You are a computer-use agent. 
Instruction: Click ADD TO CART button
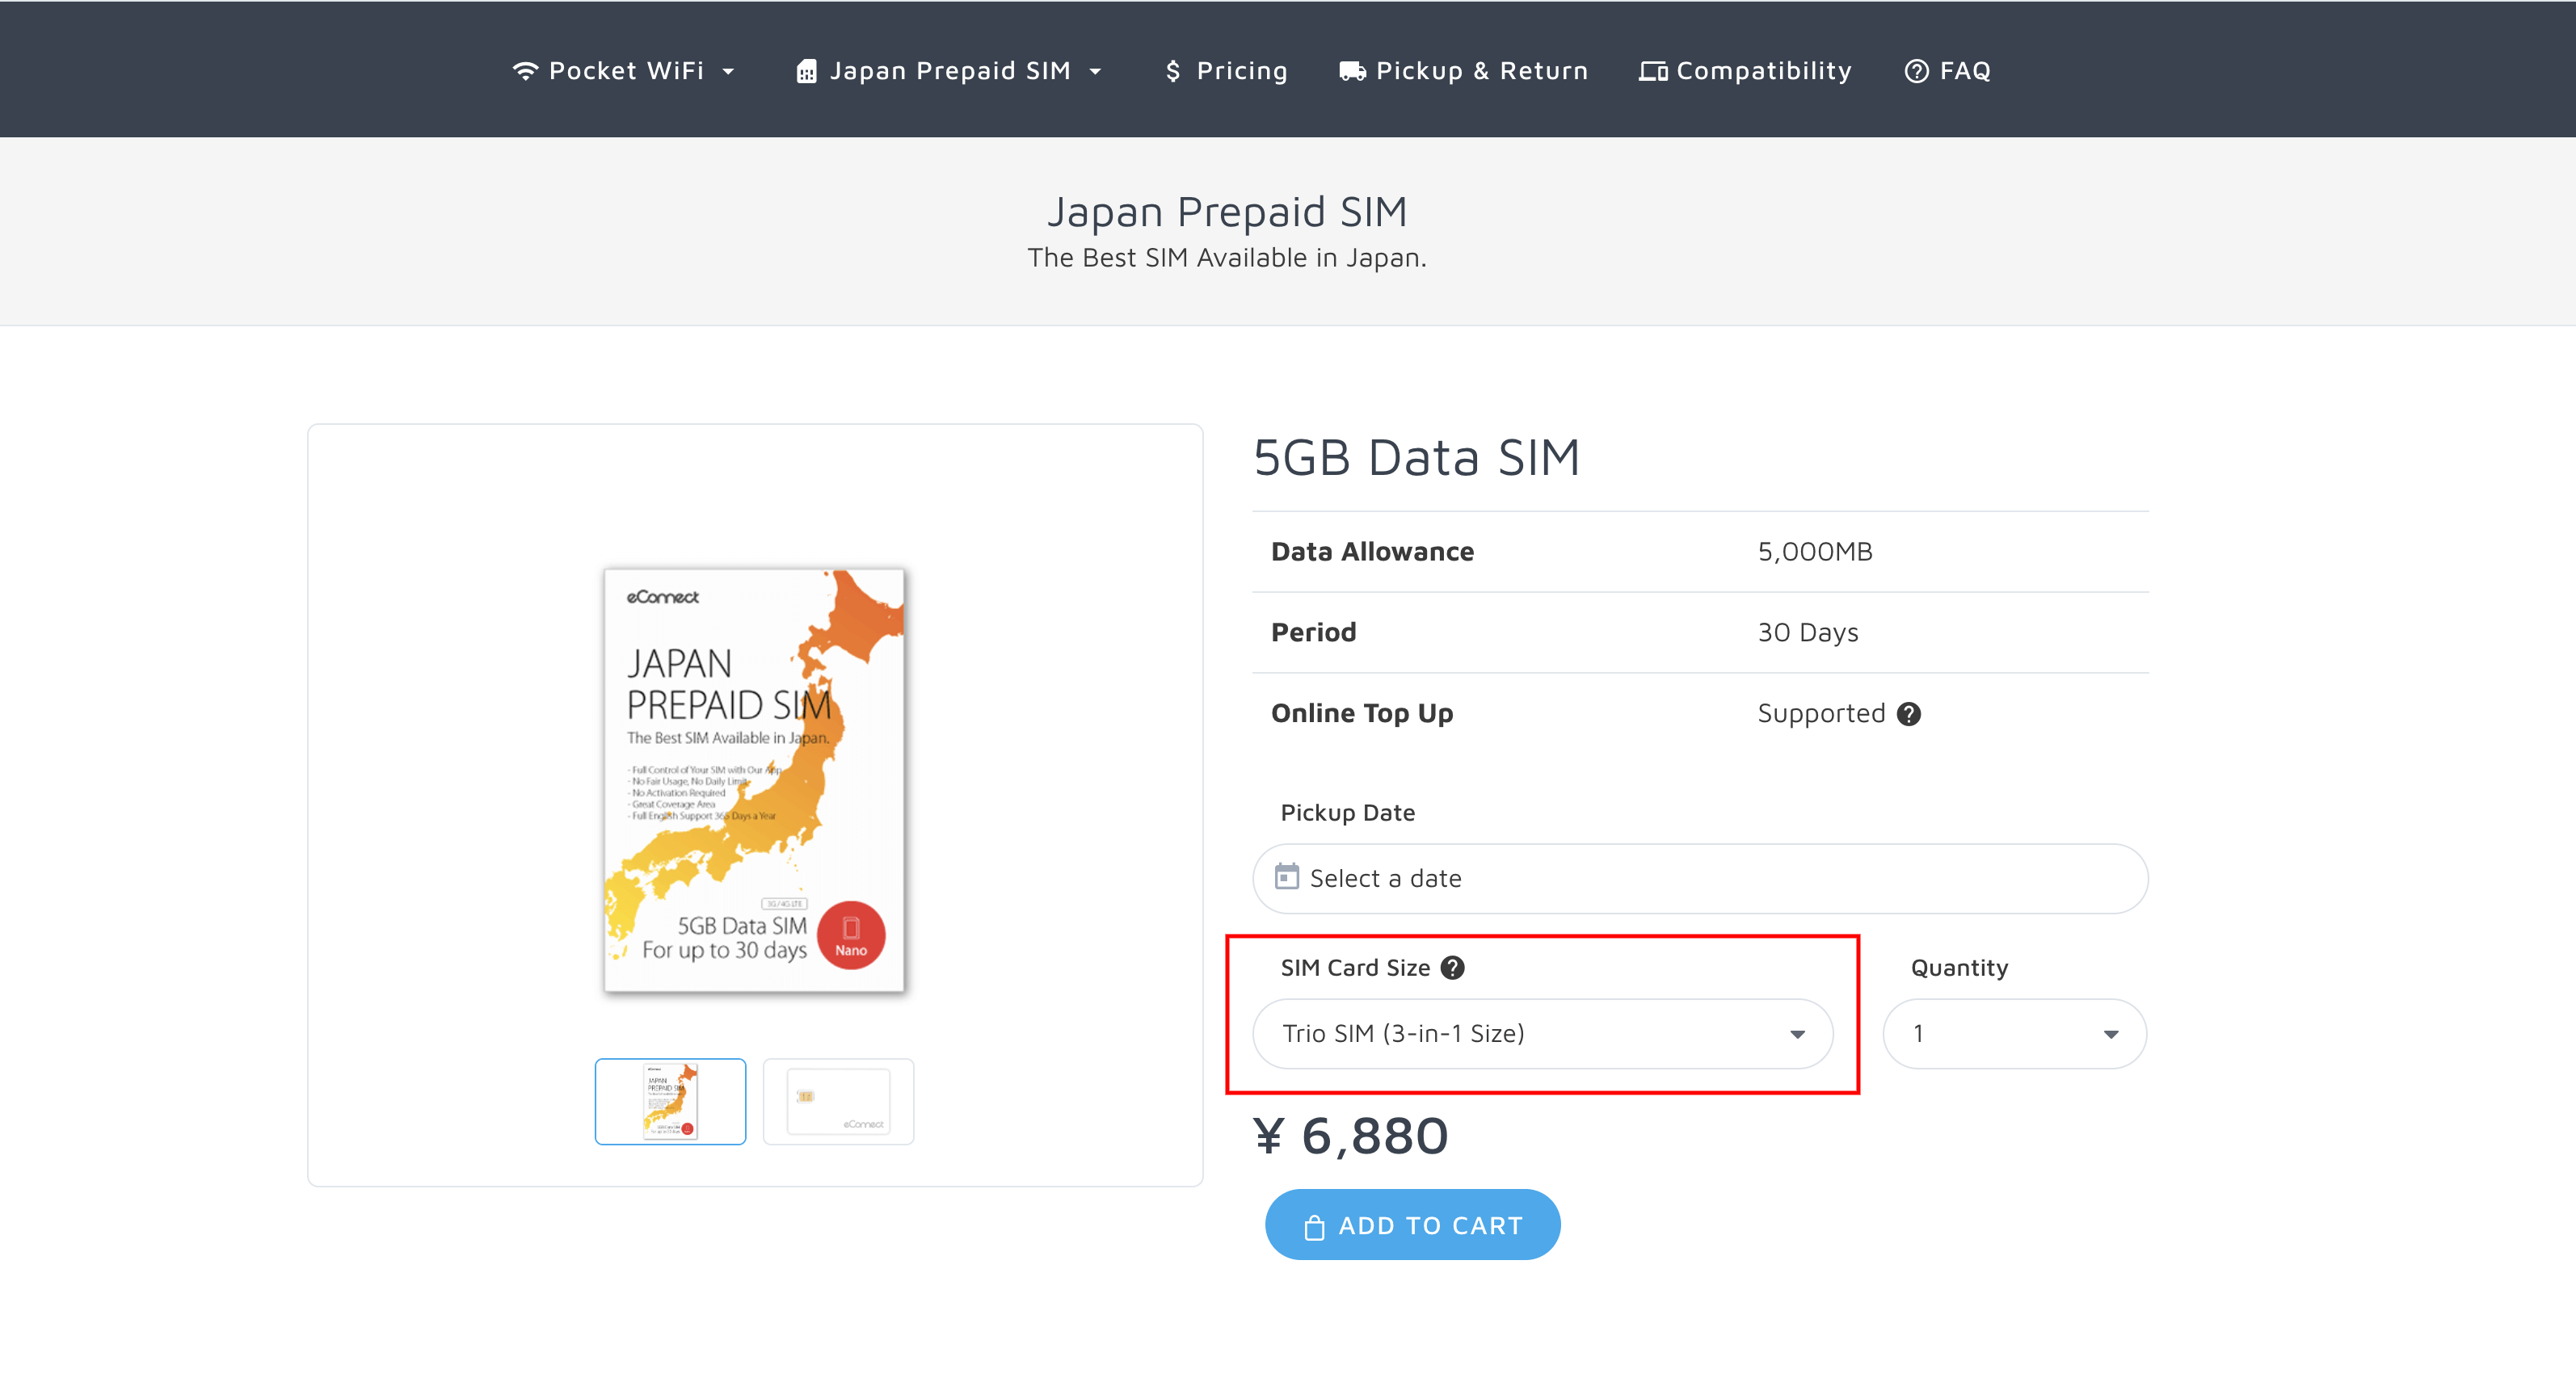[1412, 1225]
